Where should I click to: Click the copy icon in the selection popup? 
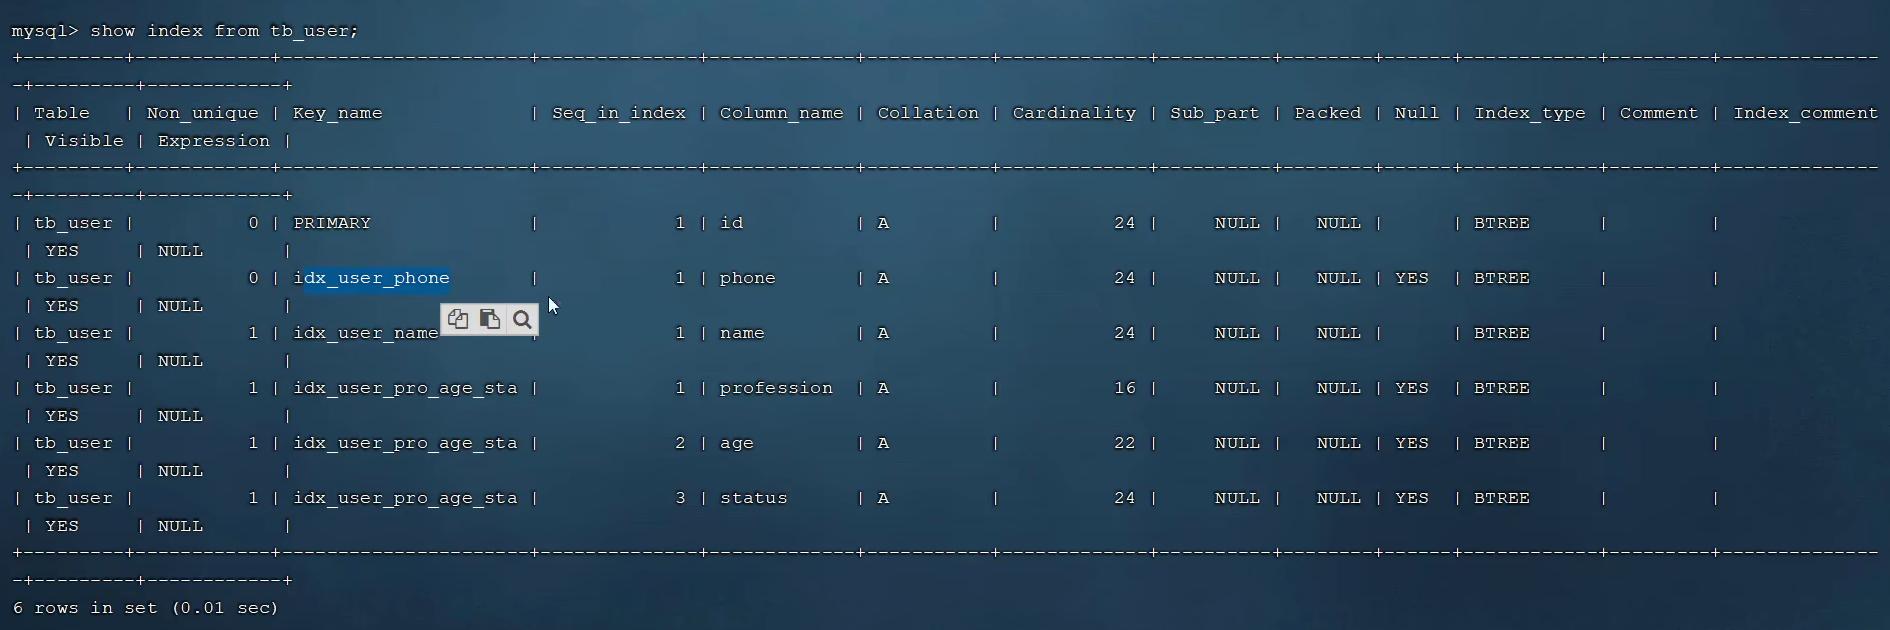coord(458,319)
